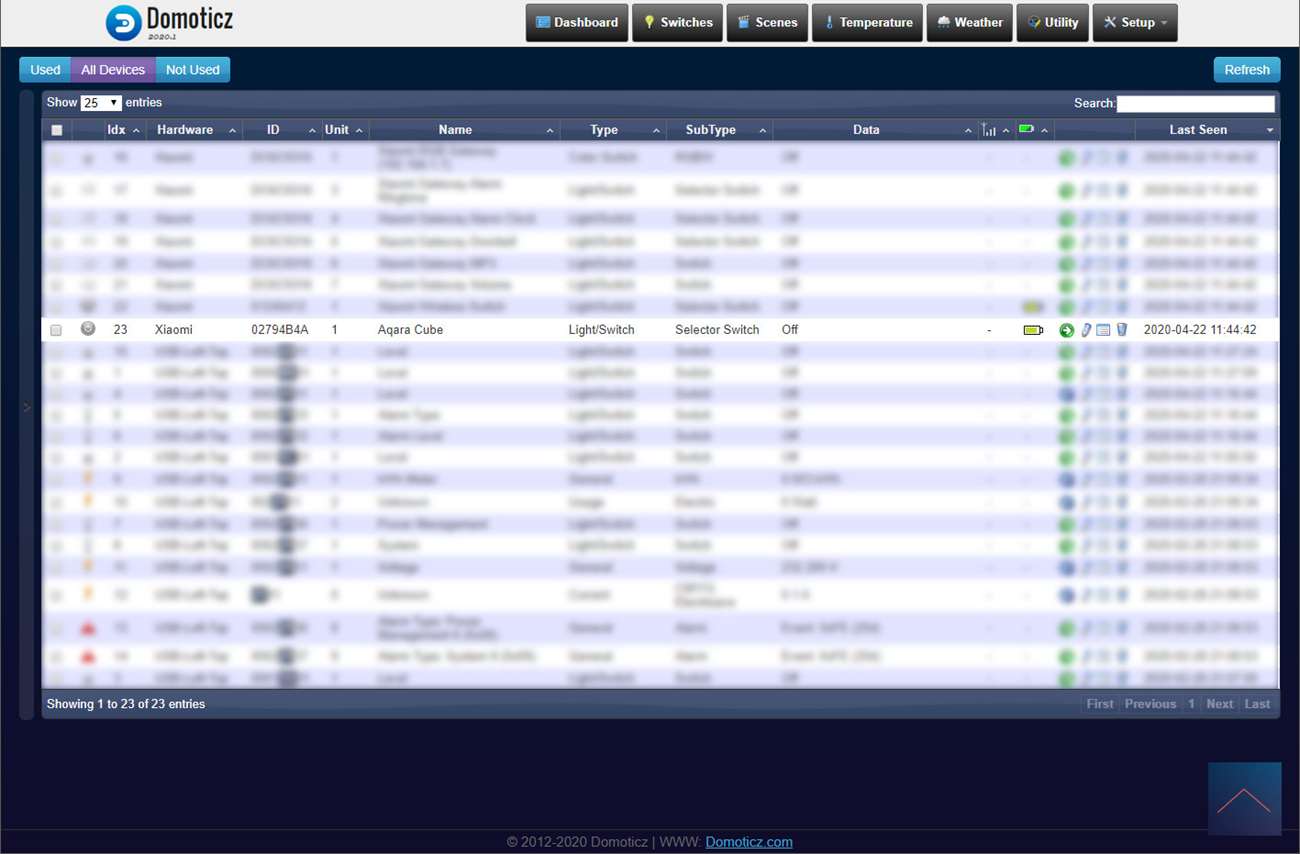Sort by the signal strength column icon
1300x854 pixels.
click(x=989, y=130)
